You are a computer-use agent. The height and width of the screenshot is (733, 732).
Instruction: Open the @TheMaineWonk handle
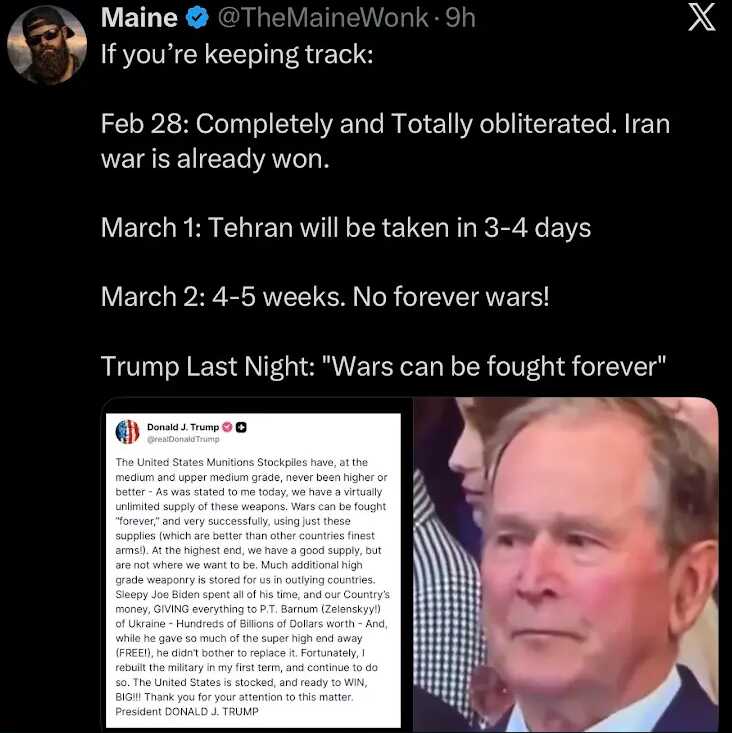coord(320,17)
